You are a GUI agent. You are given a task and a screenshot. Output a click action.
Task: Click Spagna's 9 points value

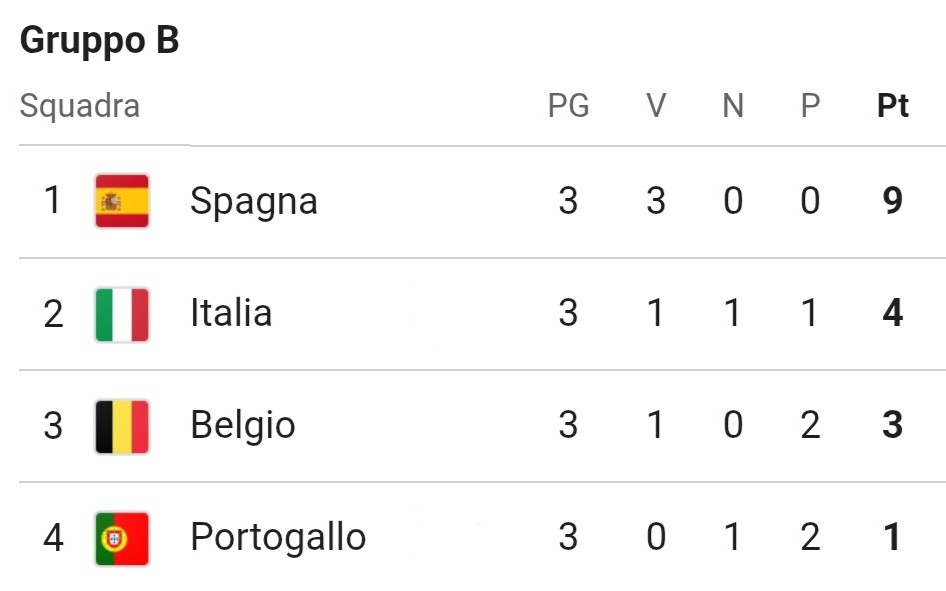(x=893, y=201)
